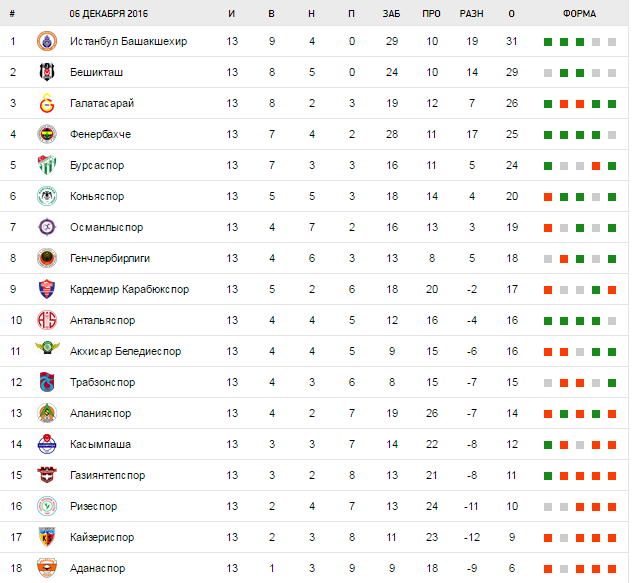The width and height of the screenshot is (633, 583).
Task: Click the Beşiktaş club crest icon
Action: (x=44, y=72)
